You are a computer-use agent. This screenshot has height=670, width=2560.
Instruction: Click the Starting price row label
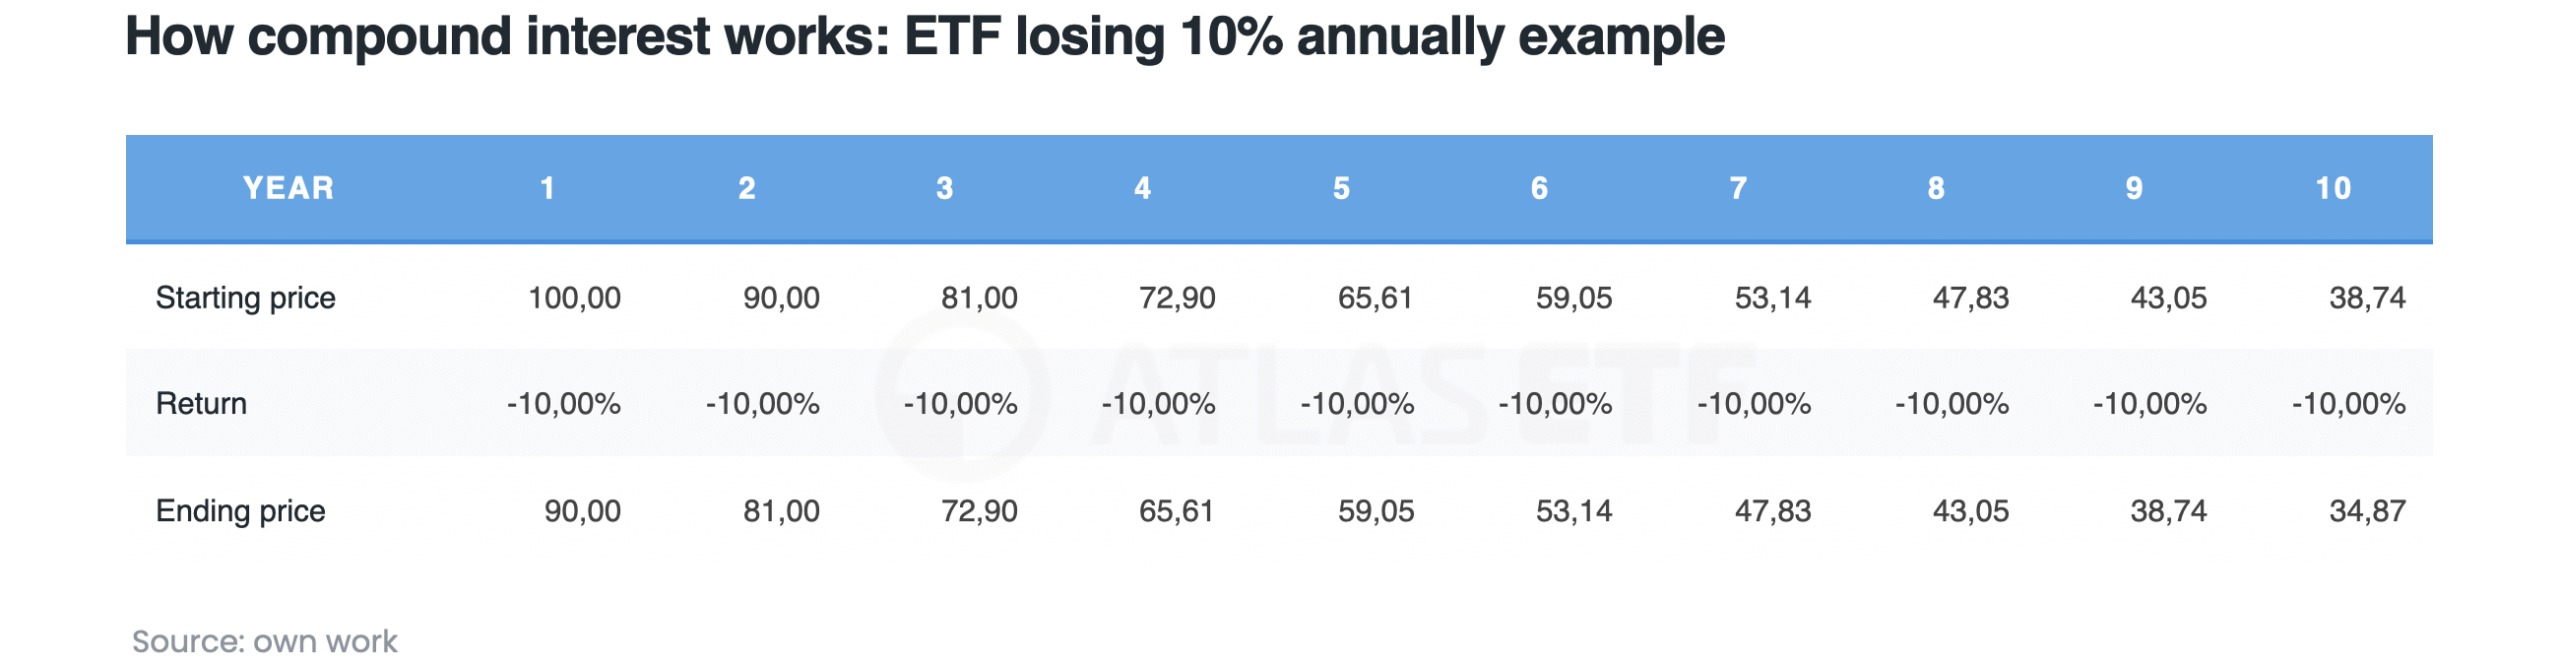(245, 298)
